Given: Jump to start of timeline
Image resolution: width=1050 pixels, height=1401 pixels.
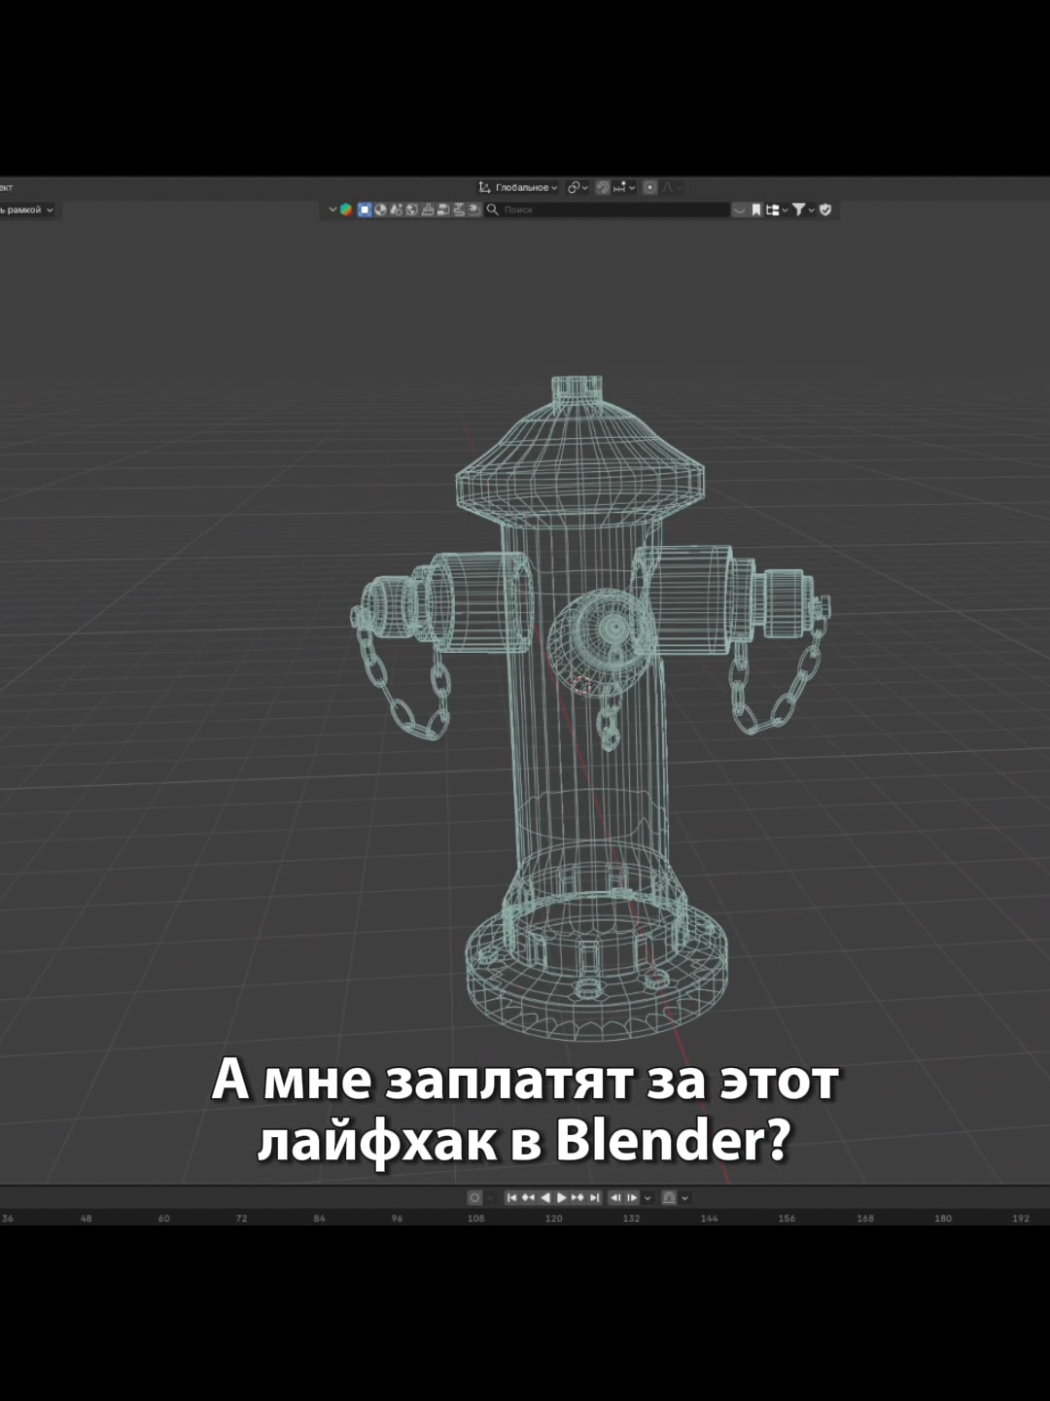Looking at the screenshot, I should tap(511, 1197).
